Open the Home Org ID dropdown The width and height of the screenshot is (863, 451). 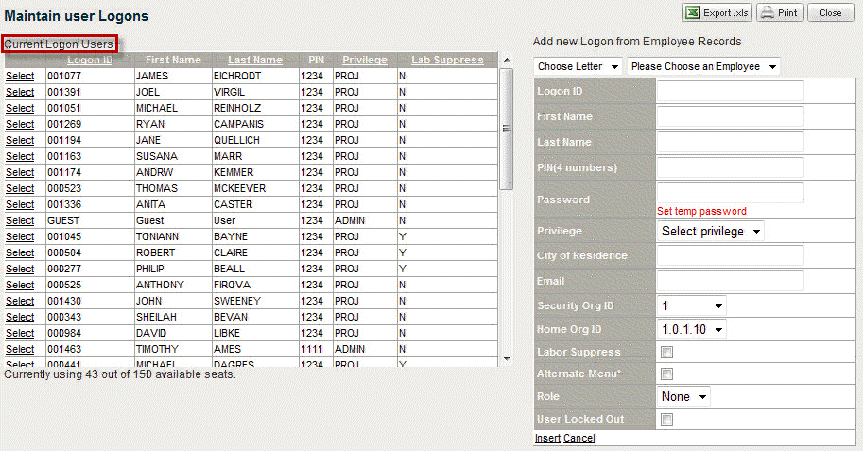click(692, 328)
